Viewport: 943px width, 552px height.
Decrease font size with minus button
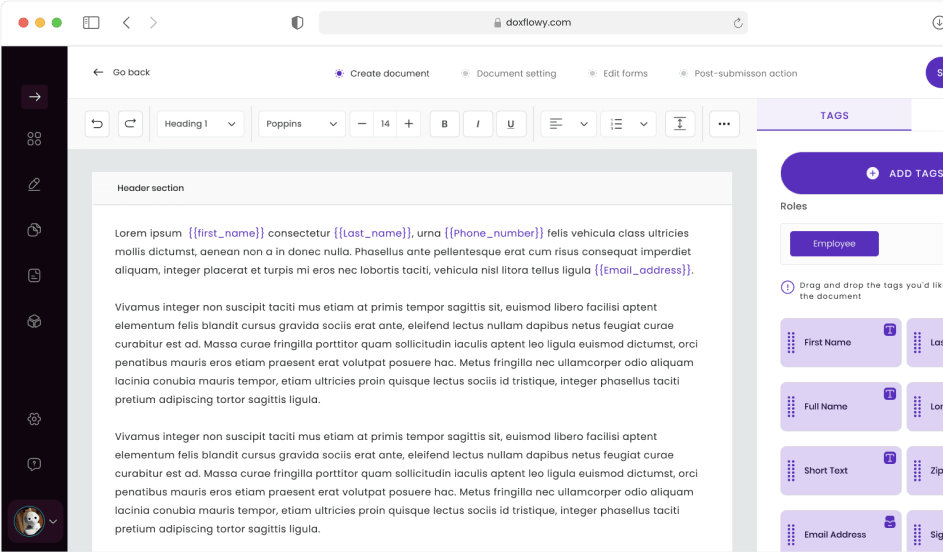tap(361, 124)
